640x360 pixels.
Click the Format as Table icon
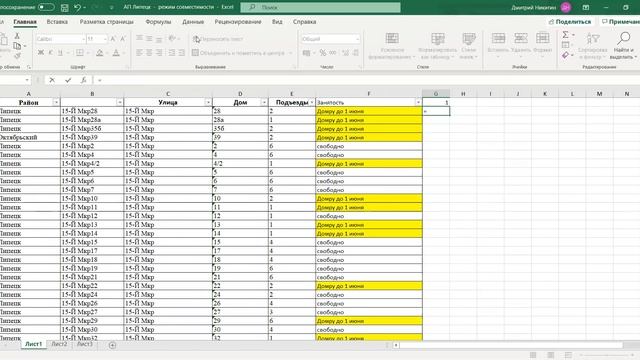pos(438,39)
